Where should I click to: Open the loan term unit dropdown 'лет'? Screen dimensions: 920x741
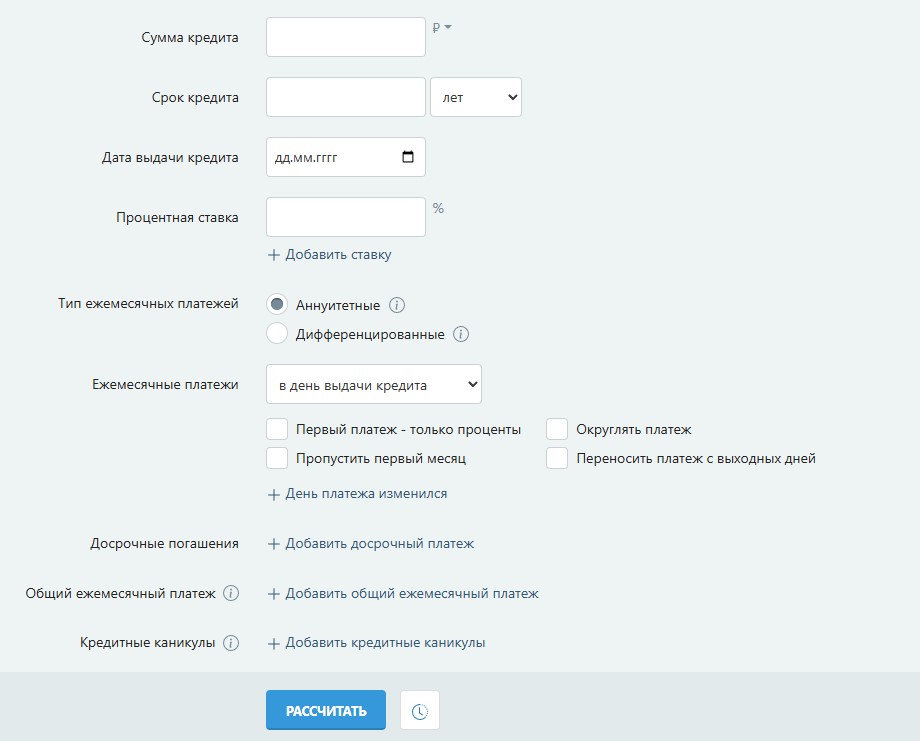click(x=475, y=97)
